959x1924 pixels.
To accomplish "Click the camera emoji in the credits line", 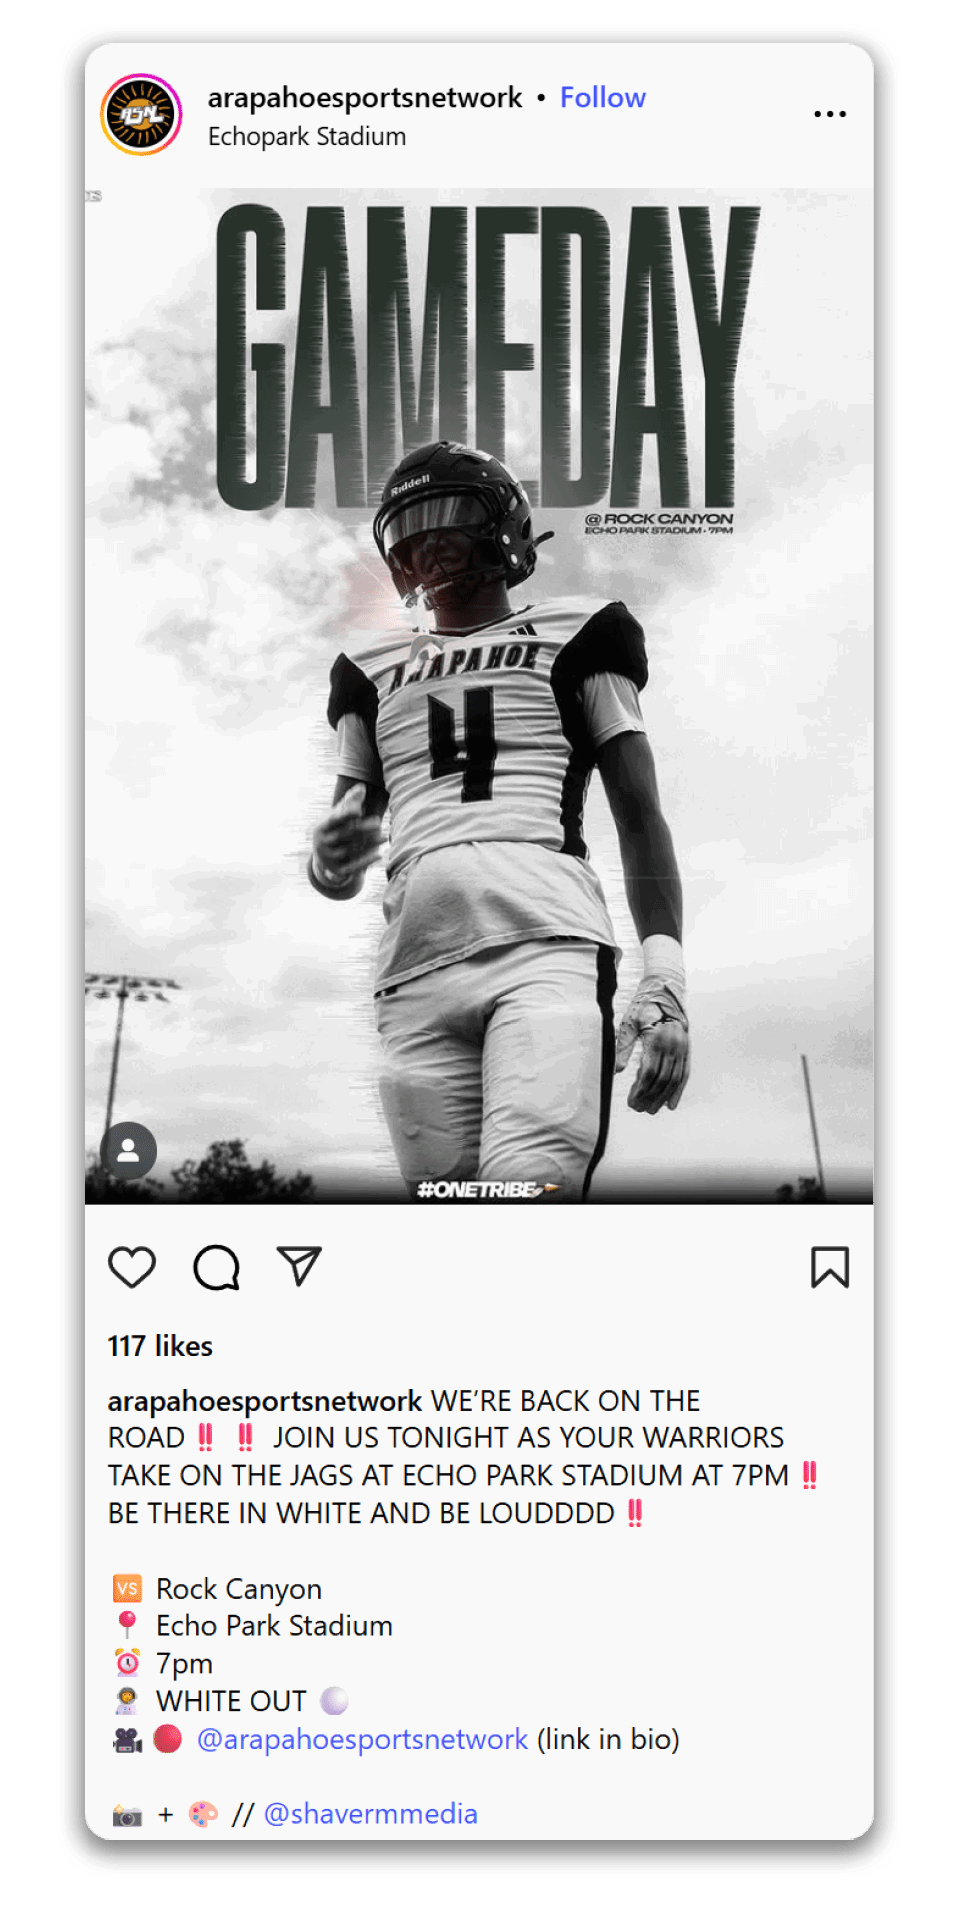I will click(127, 1814).
